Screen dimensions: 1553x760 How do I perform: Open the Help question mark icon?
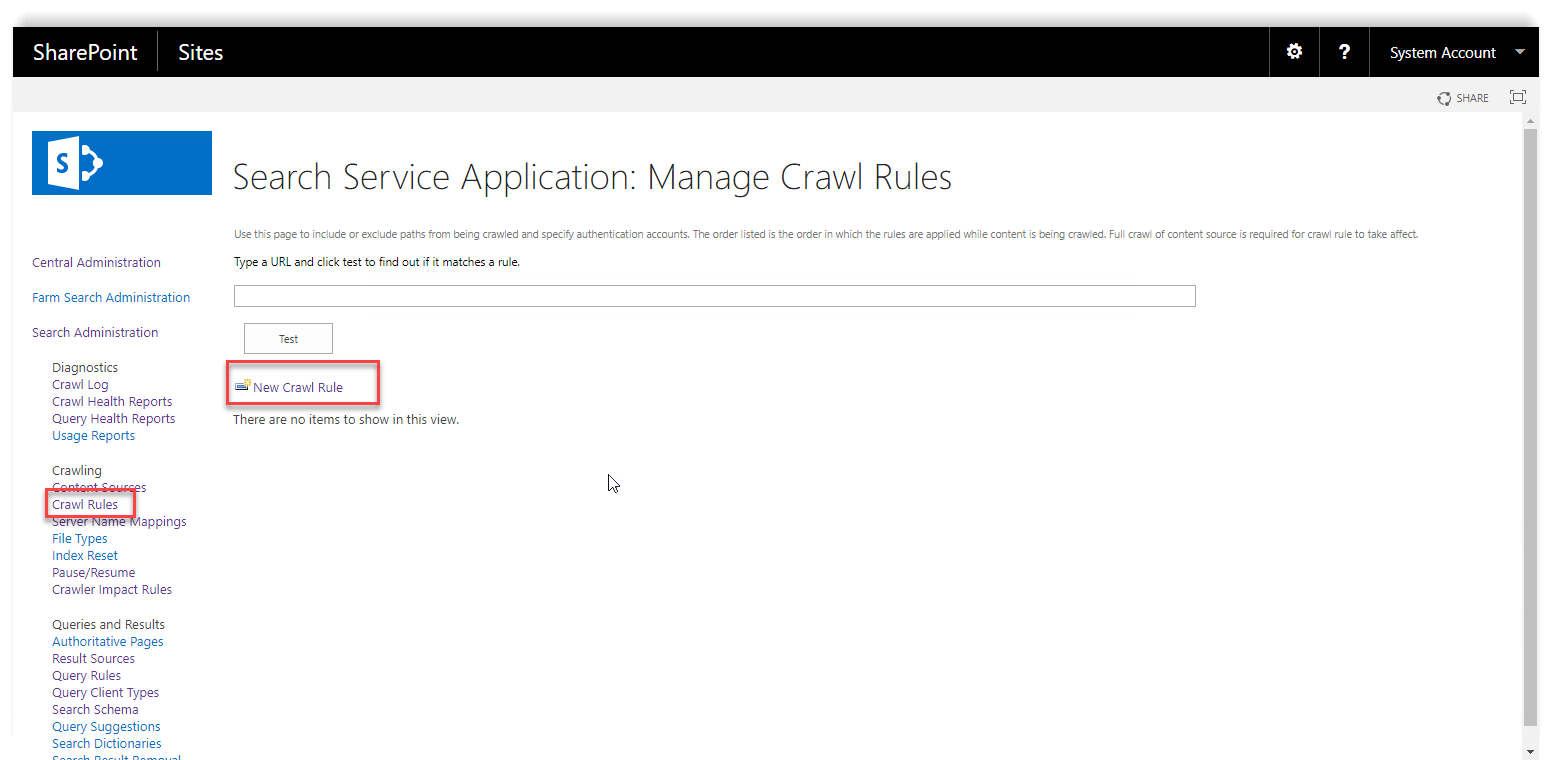pos(1344,52)
